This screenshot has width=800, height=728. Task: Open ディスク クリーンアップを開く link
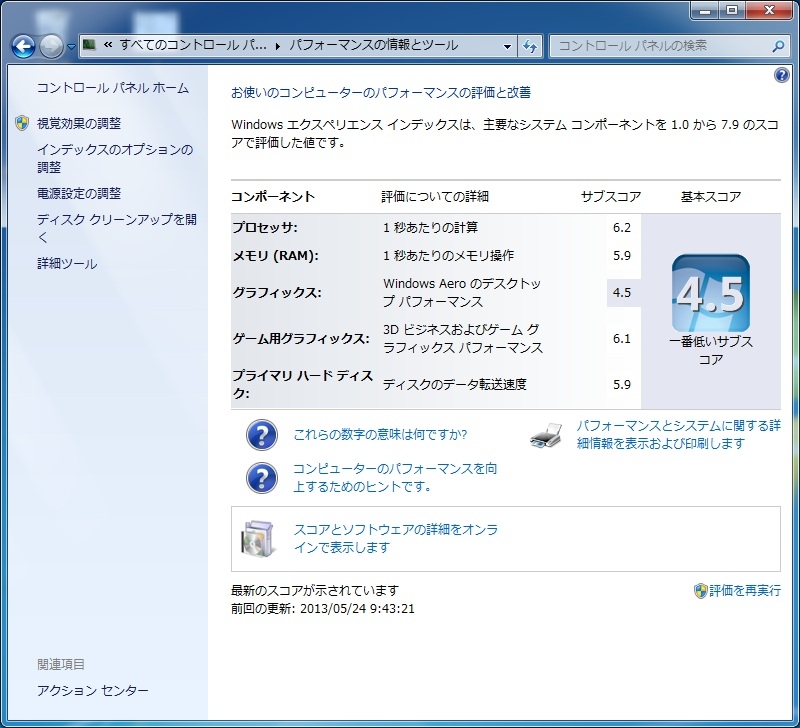point(116,228)
